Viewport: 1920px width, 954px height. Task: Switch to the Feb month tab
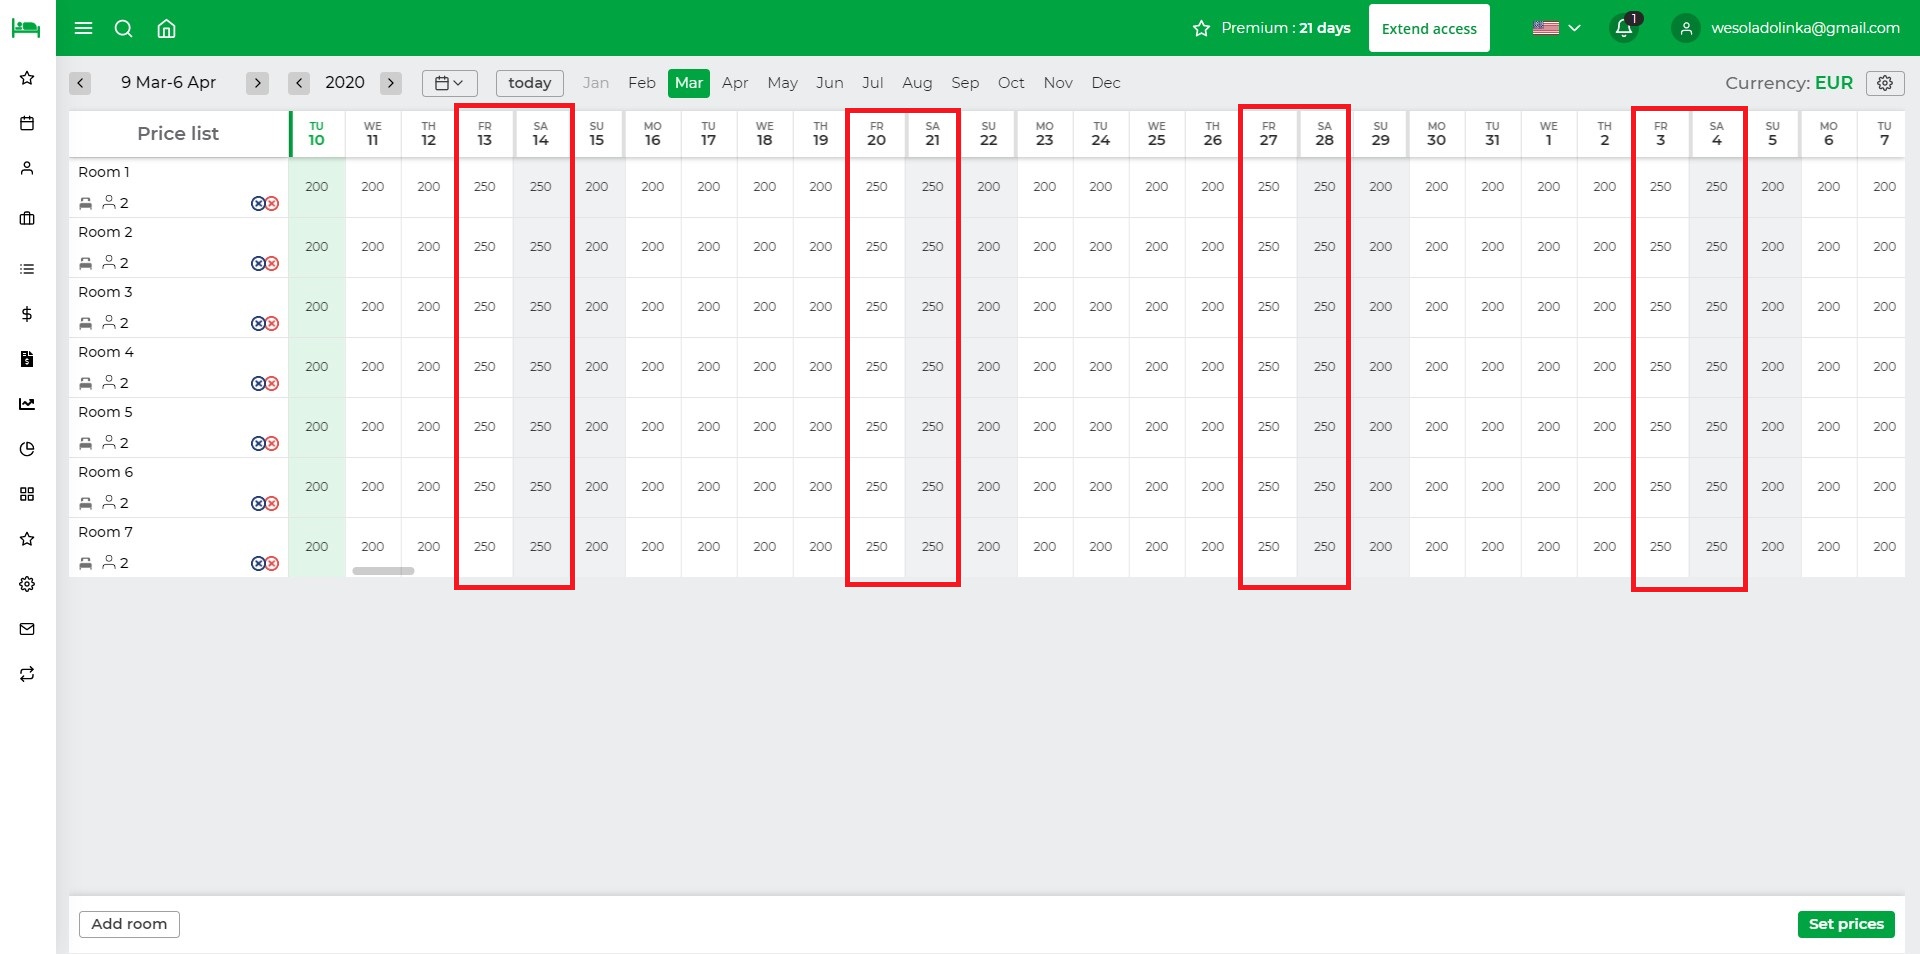tap(642, 83)
